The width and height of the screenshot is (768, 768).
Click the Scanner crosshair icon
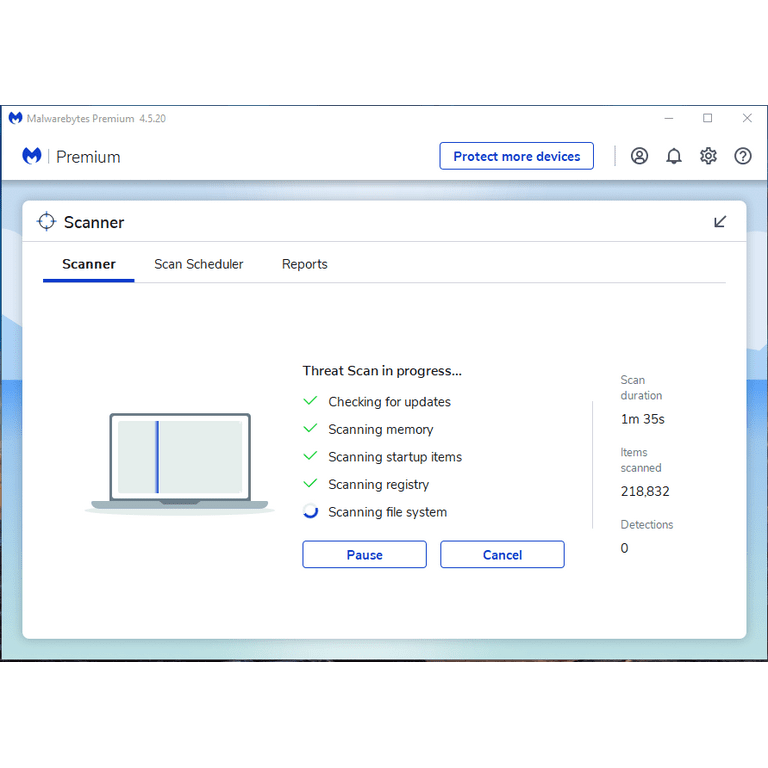point(46,222)
